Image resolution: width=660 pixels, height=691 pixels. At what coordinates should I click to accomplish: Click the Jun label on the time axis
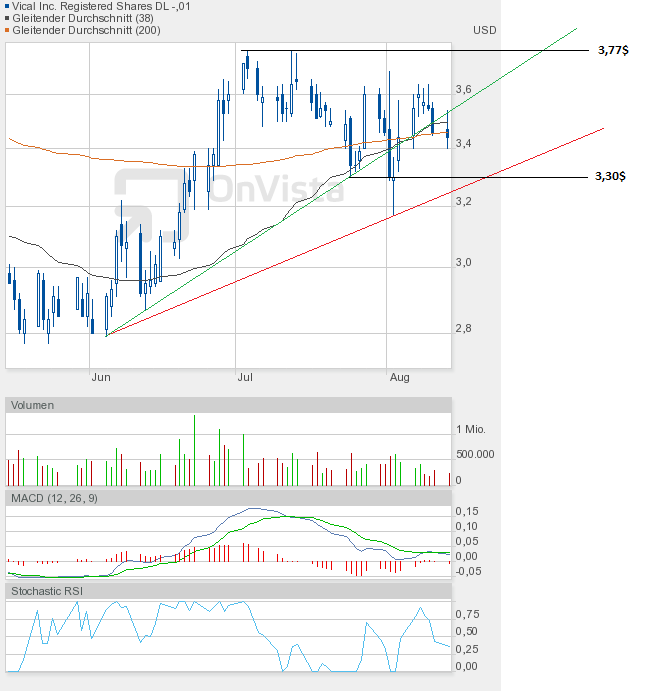coord(101,377)
